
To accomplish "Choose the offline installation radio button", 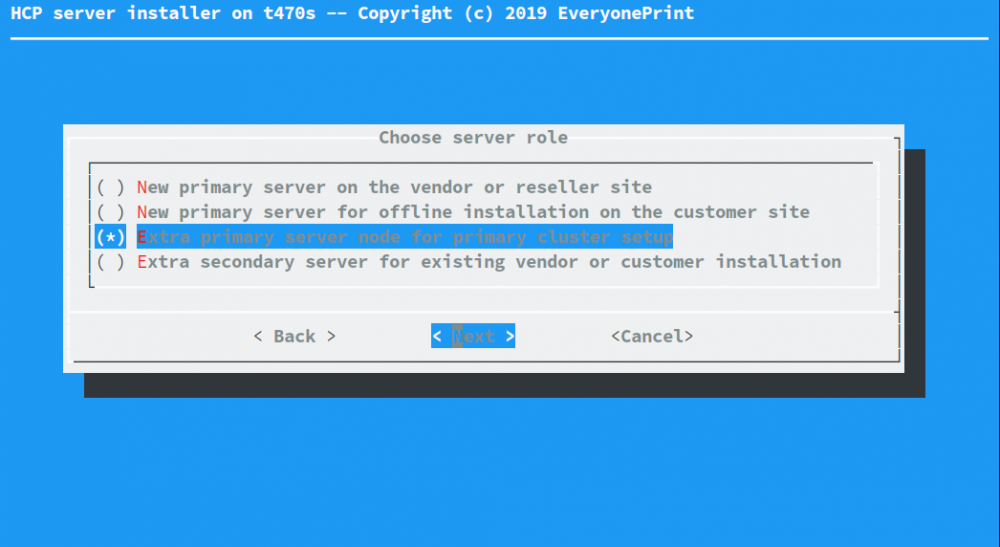I will [x=110, y=212].
